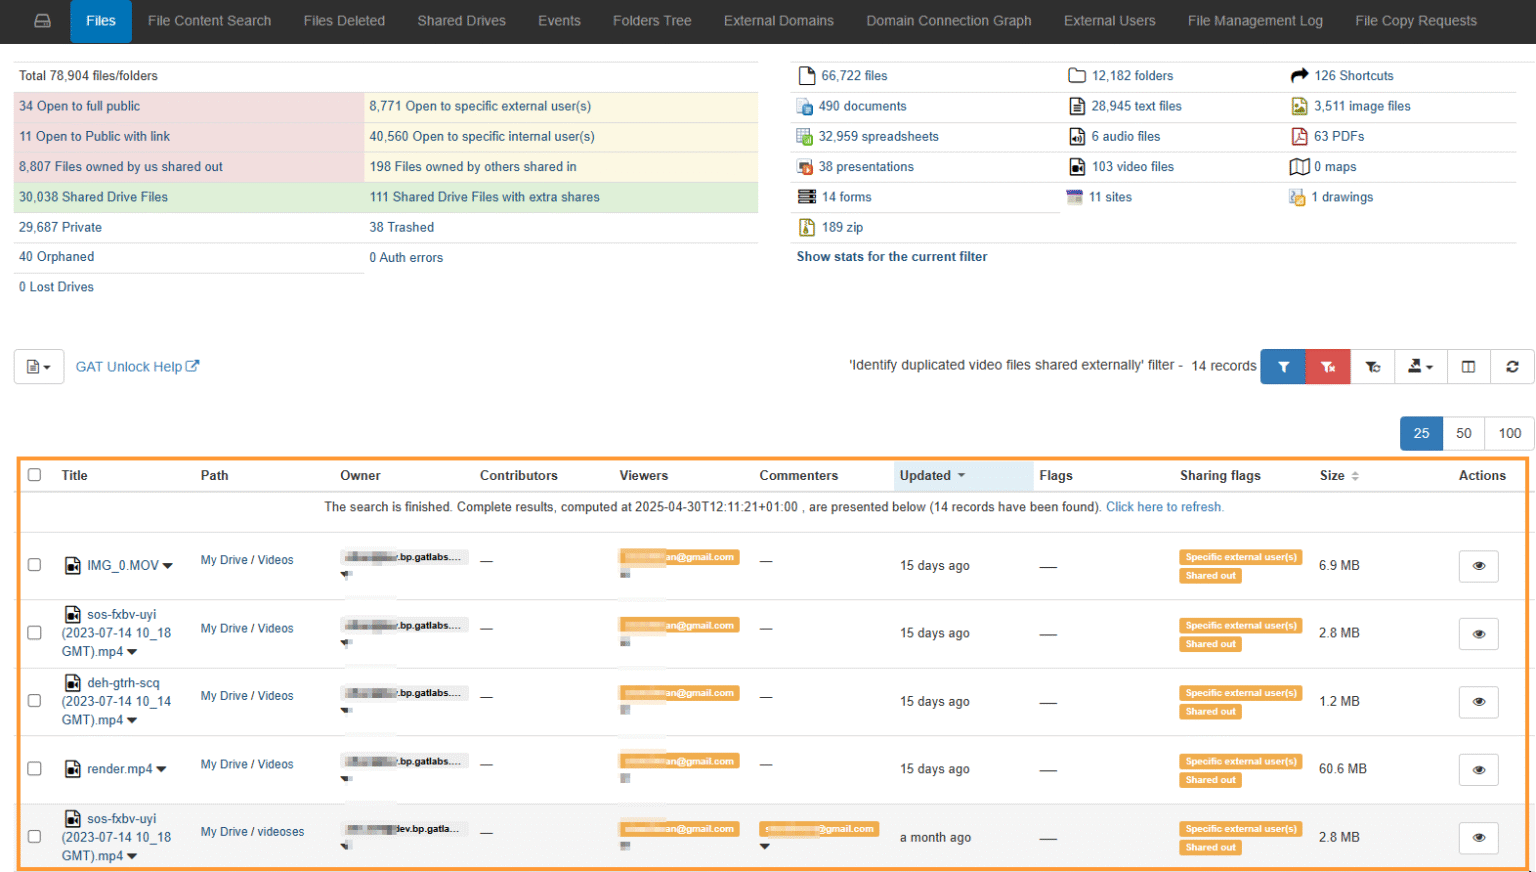
Task: Expand the IMG_0.MOV title dropdown arrow
Action: pos(167,566)
